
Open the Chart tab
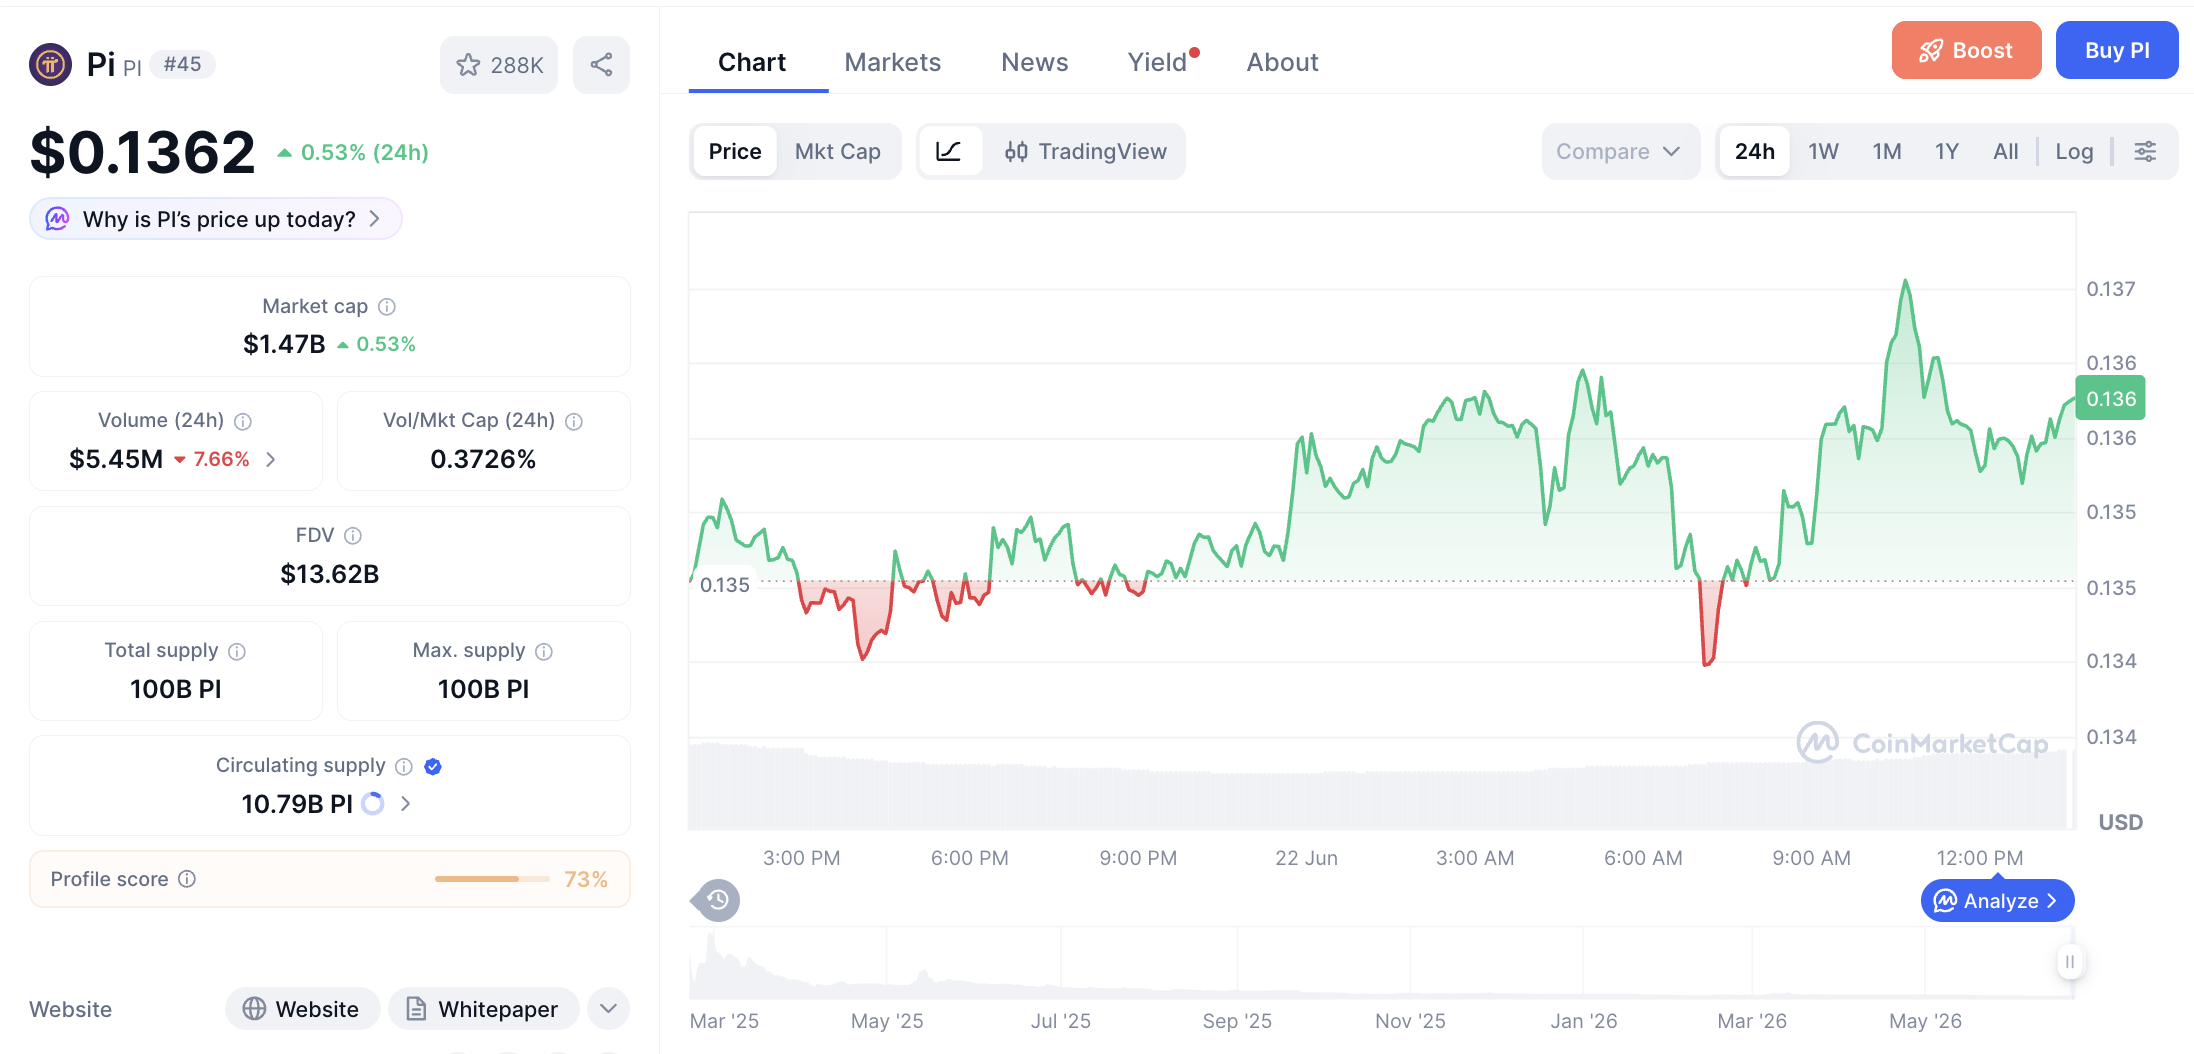[x=752, y=62]
